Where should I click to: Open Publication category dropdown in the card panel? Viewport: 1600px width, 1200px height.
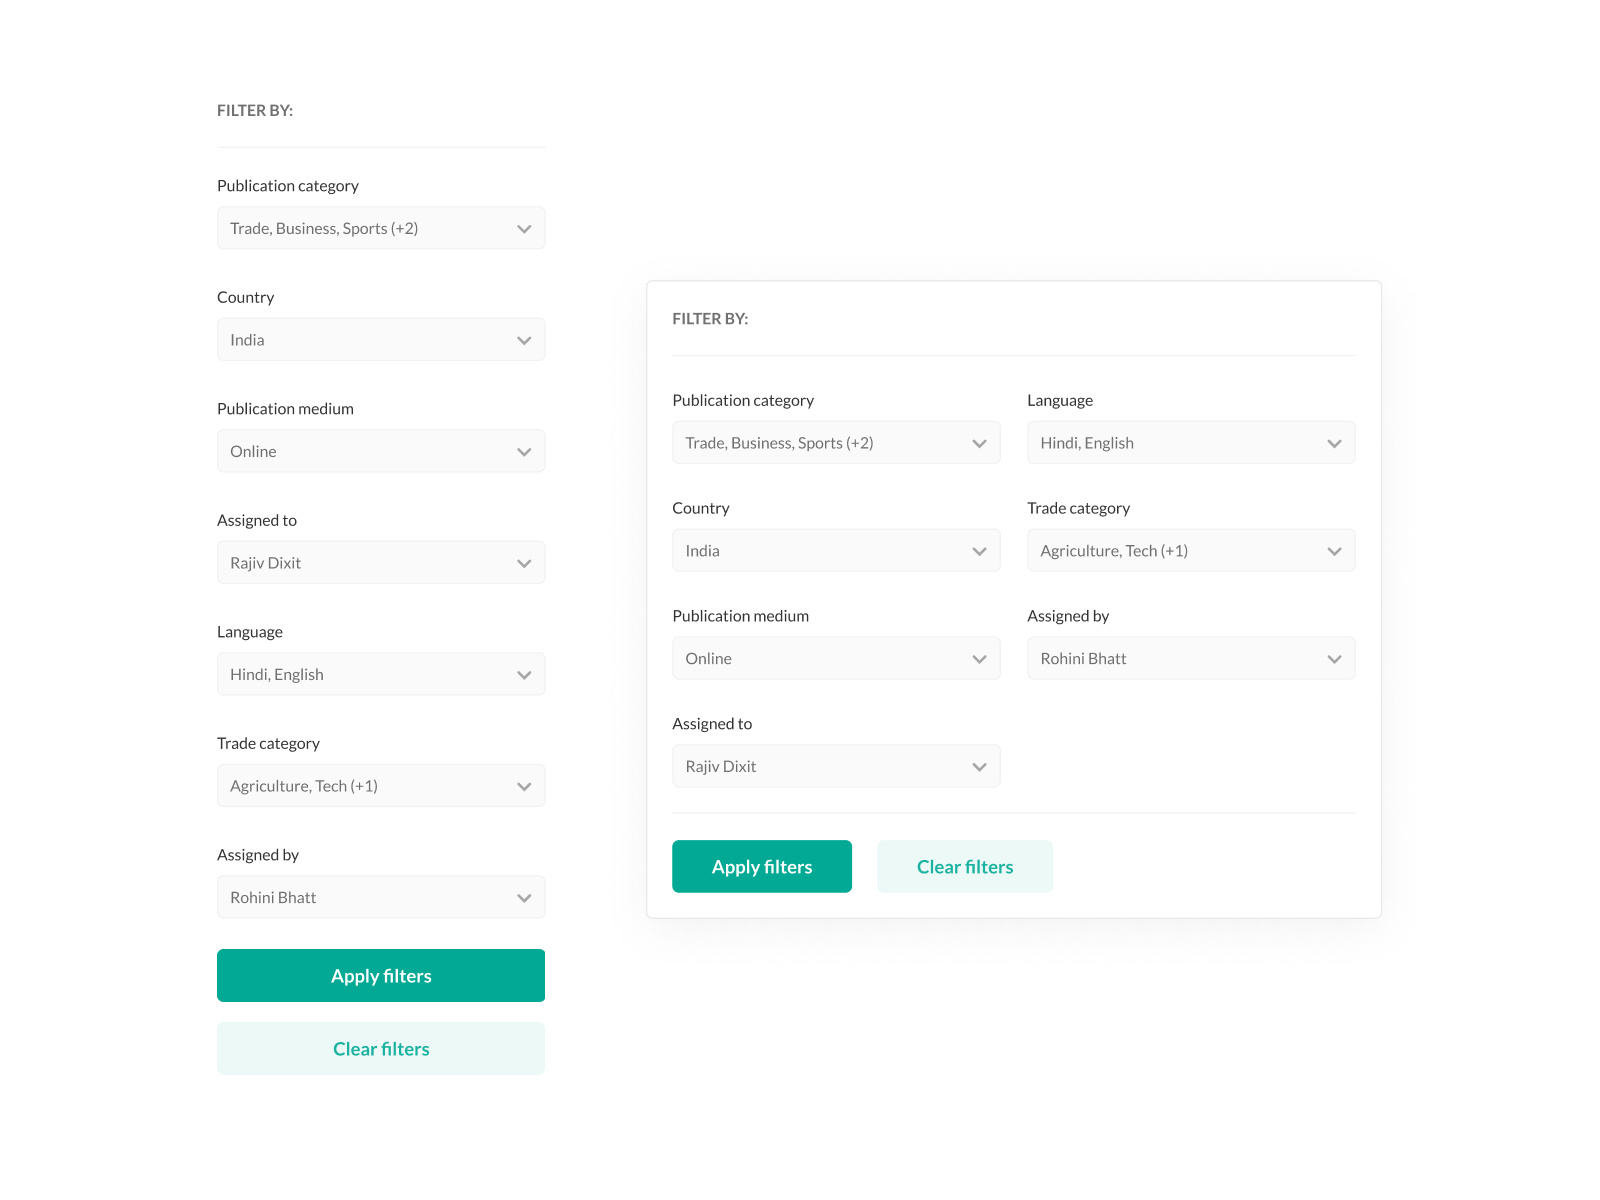point(836,443)
